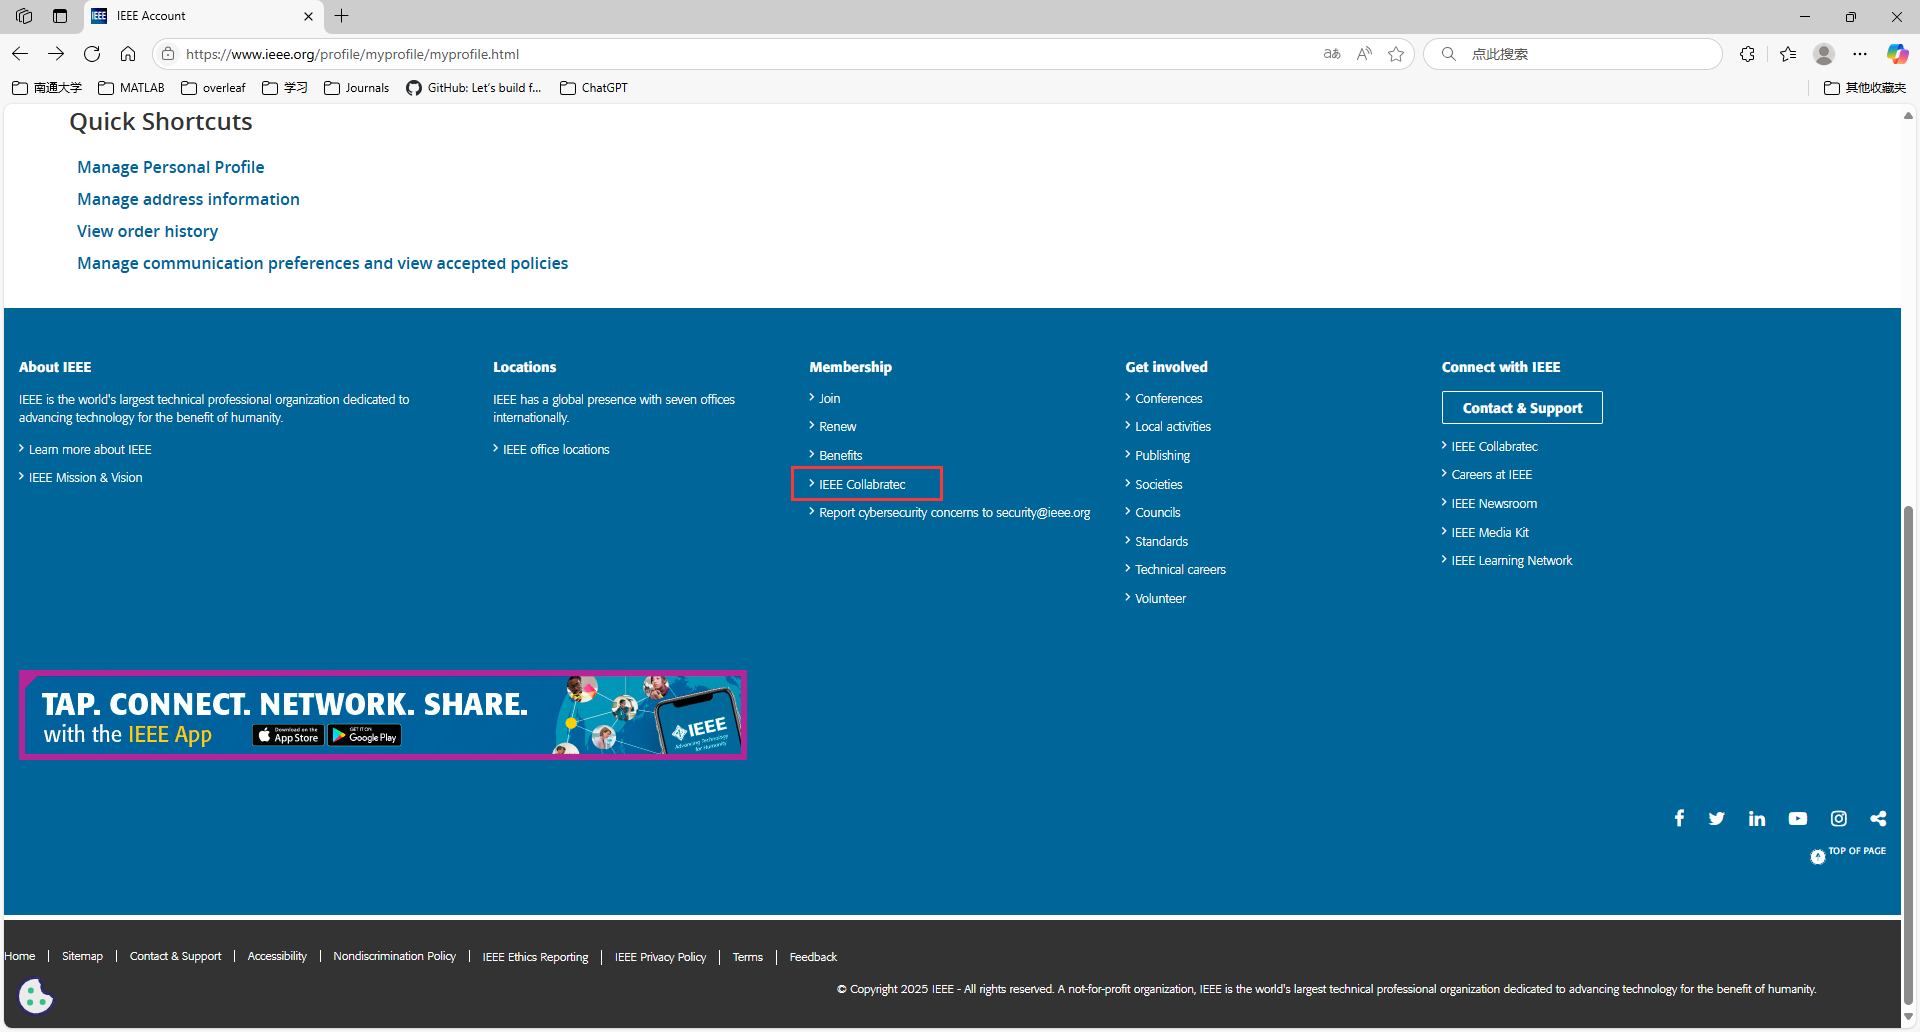1920x1032 pixels.
Task: Open the browser Extensions icon
Action: [x=1747, y=54]
